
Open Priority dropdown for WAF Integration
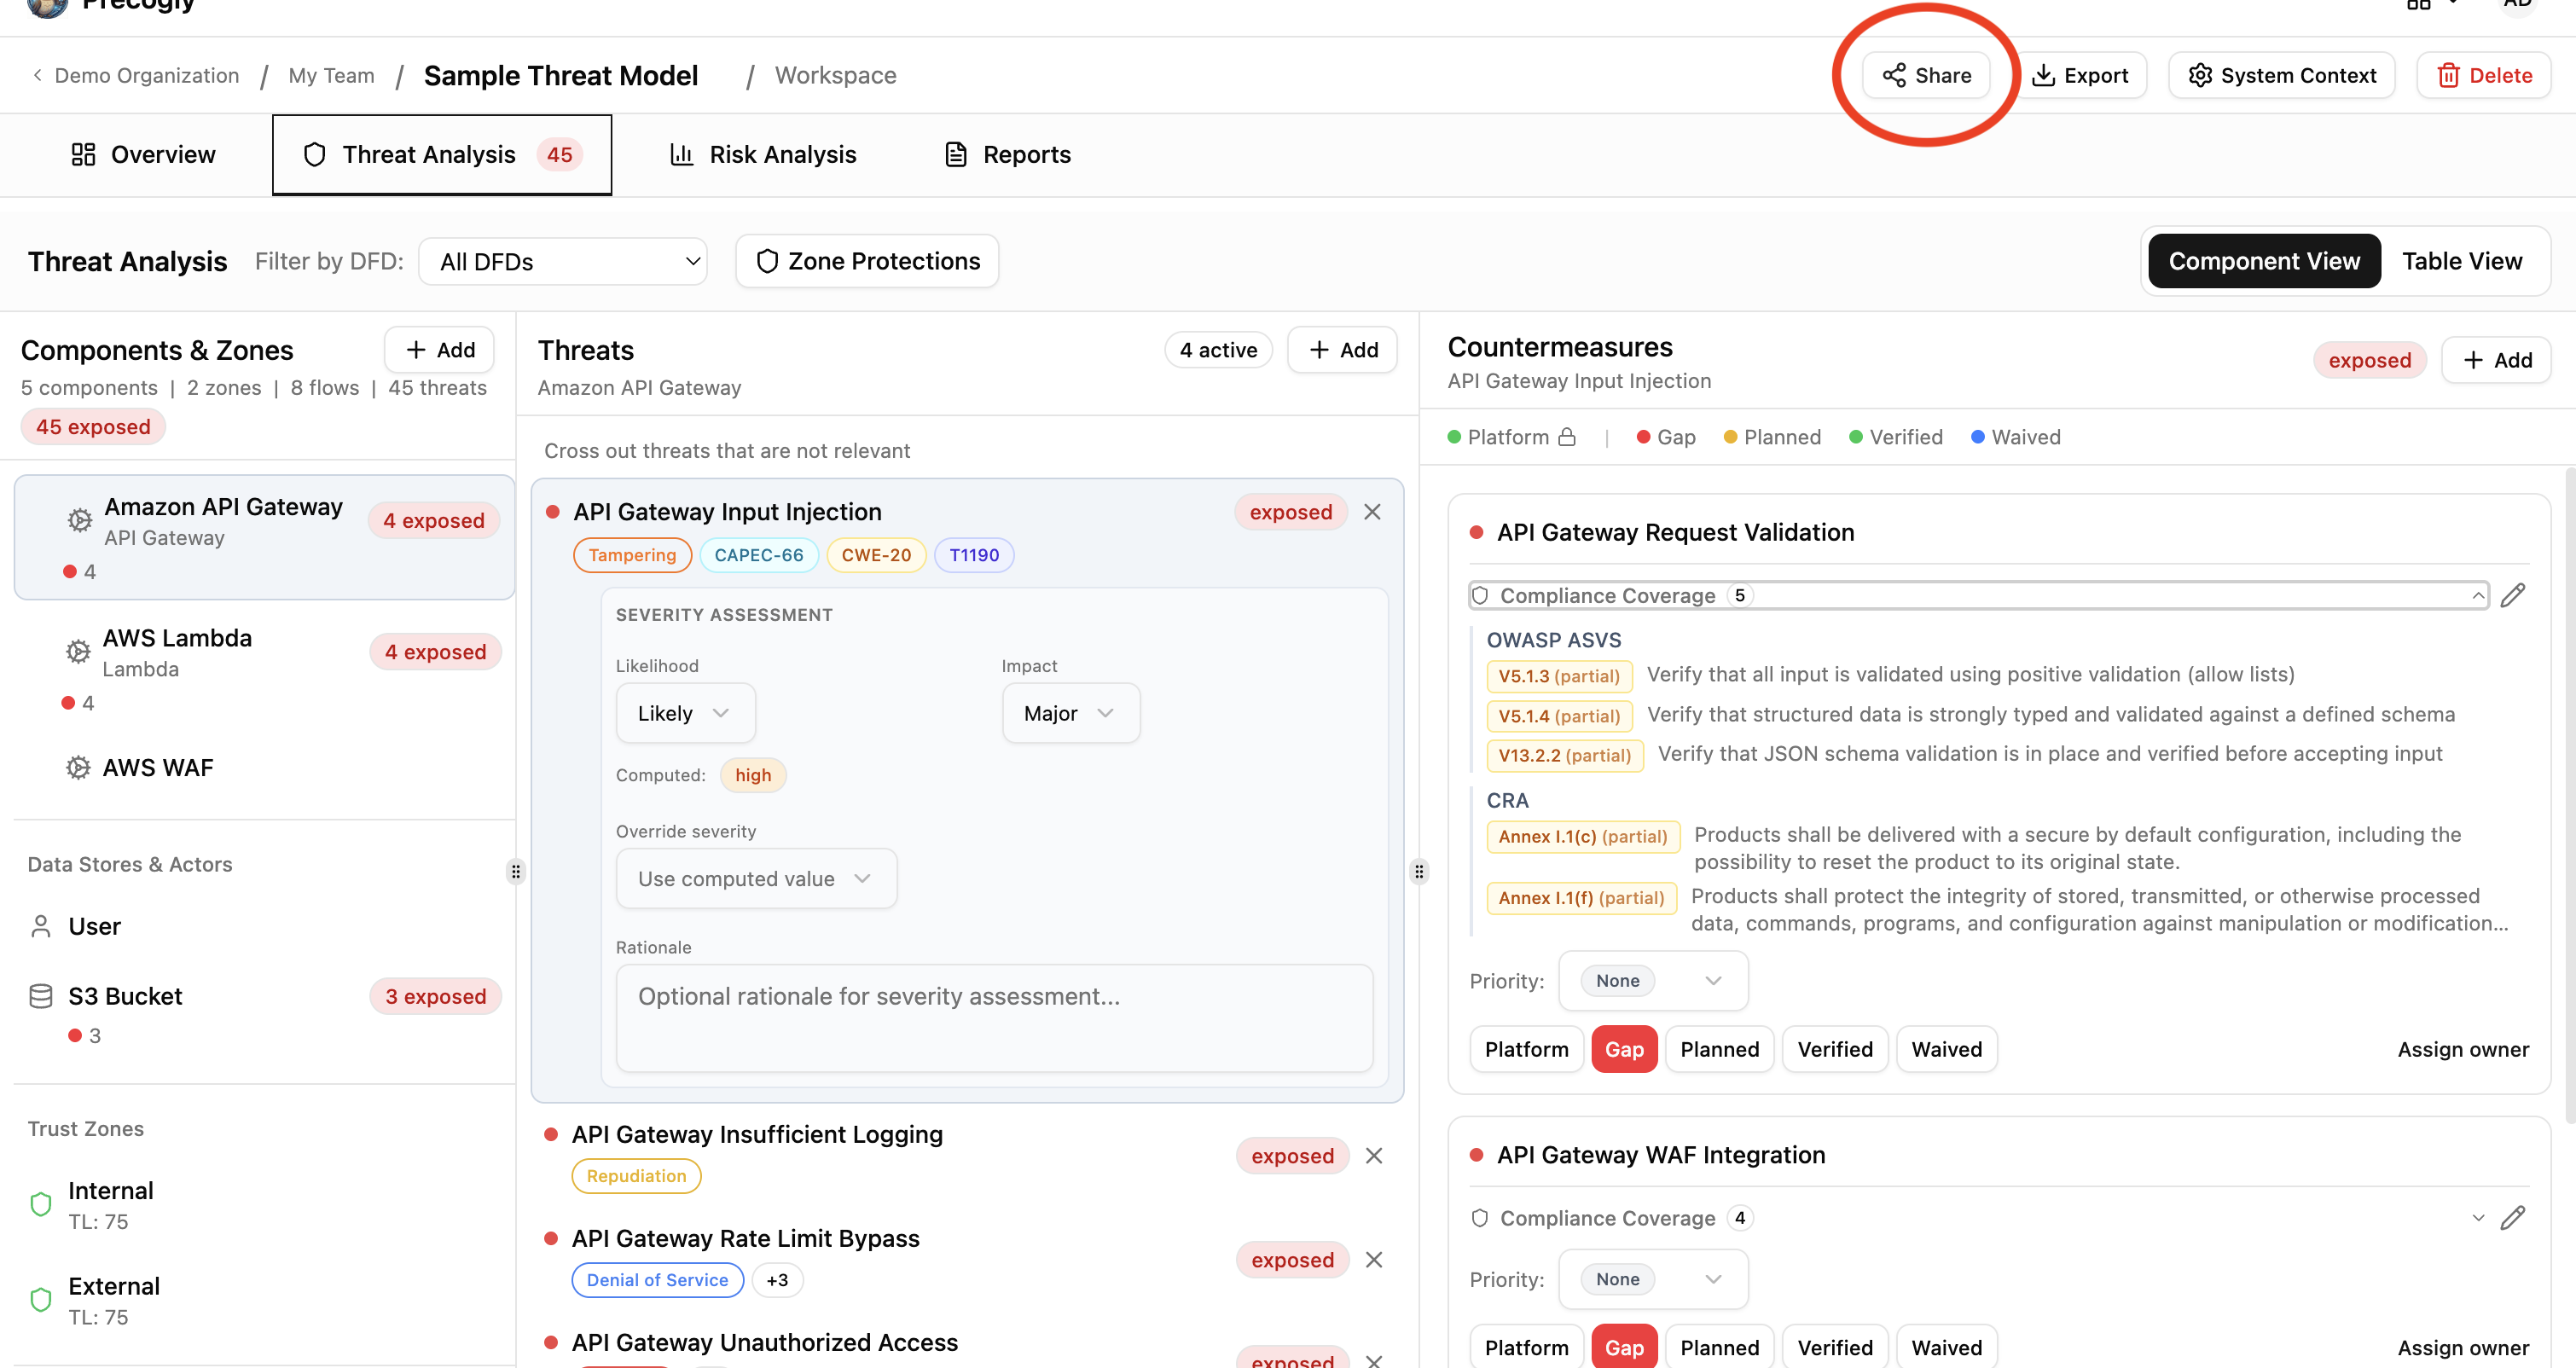1653,1279
